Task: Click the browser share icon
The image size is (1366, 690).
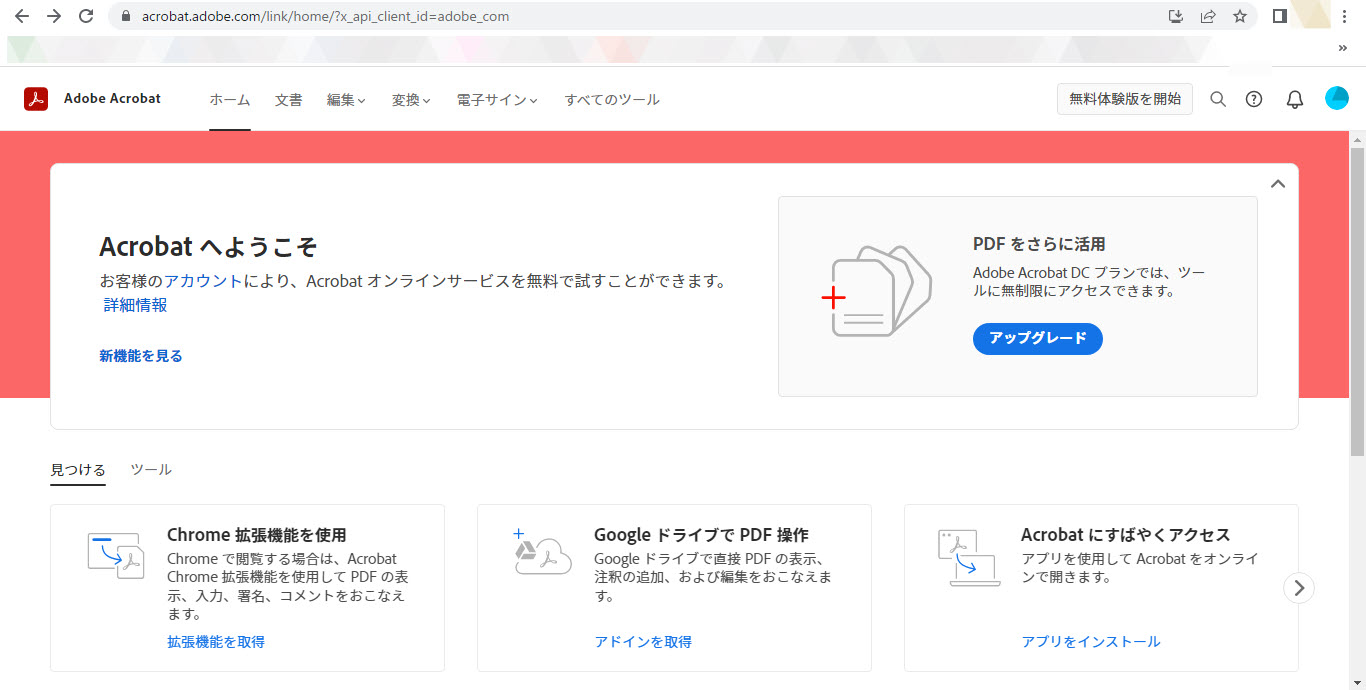Action: point(1208,16)
